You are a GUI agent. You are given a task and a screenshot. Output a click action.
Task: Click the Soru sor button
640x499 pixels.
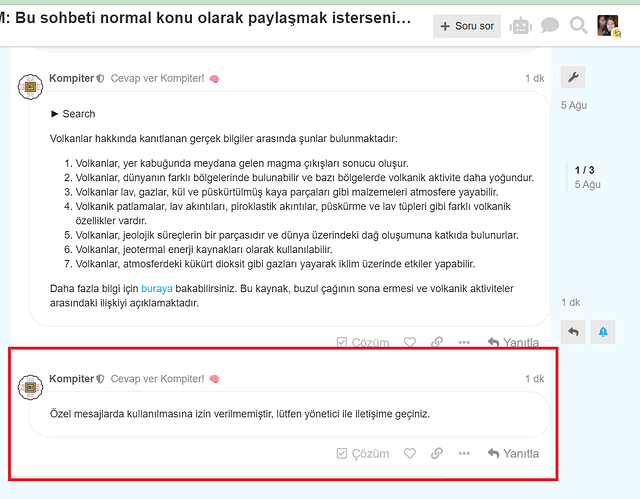(x=467, y=26)
